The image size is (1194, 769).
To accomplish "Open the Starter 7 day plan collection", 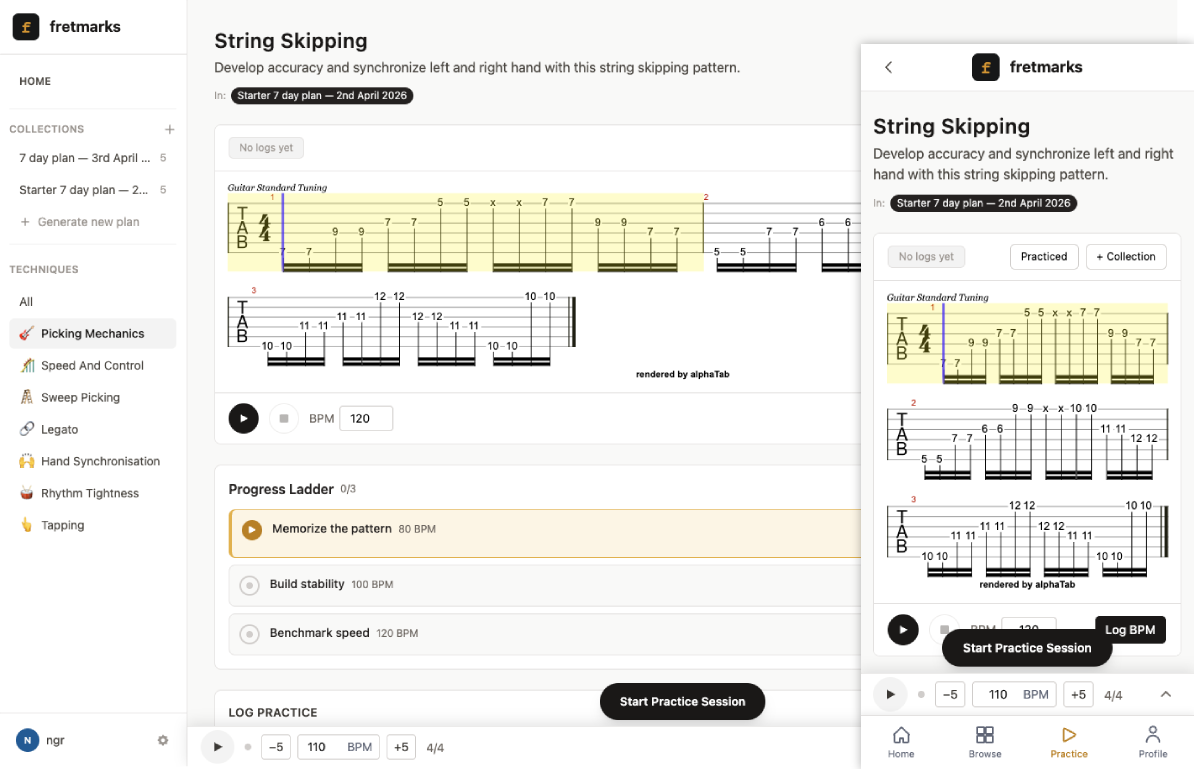I will [84, 190].
